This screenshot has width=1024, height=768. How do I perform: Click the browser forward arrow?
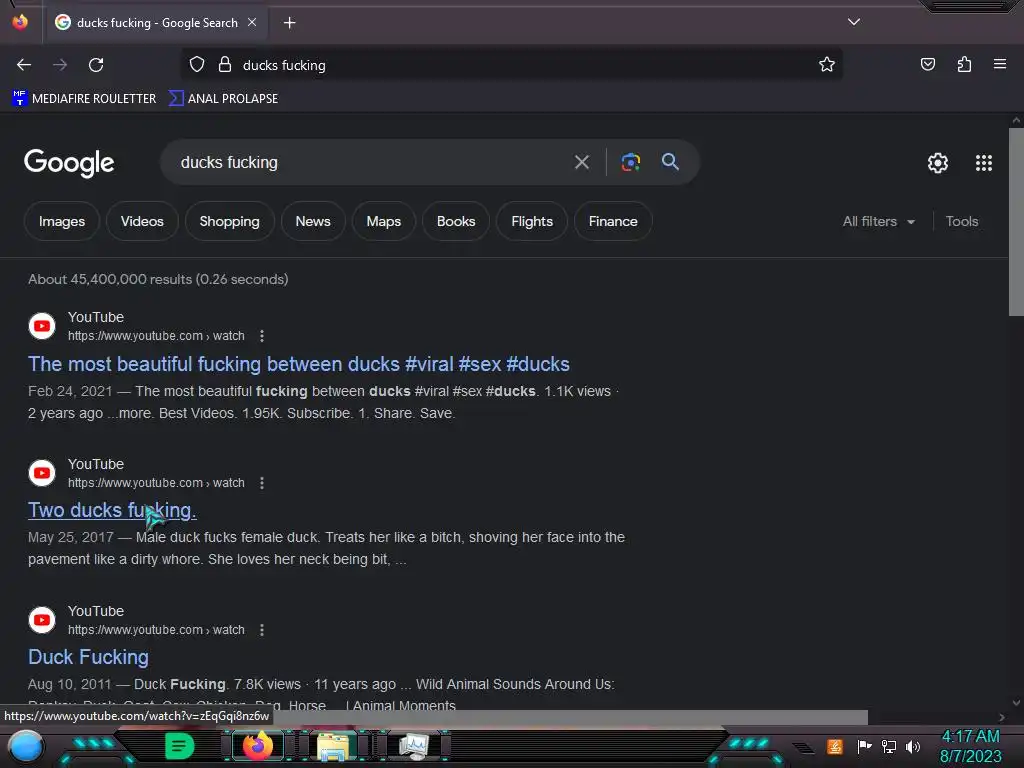60,65
